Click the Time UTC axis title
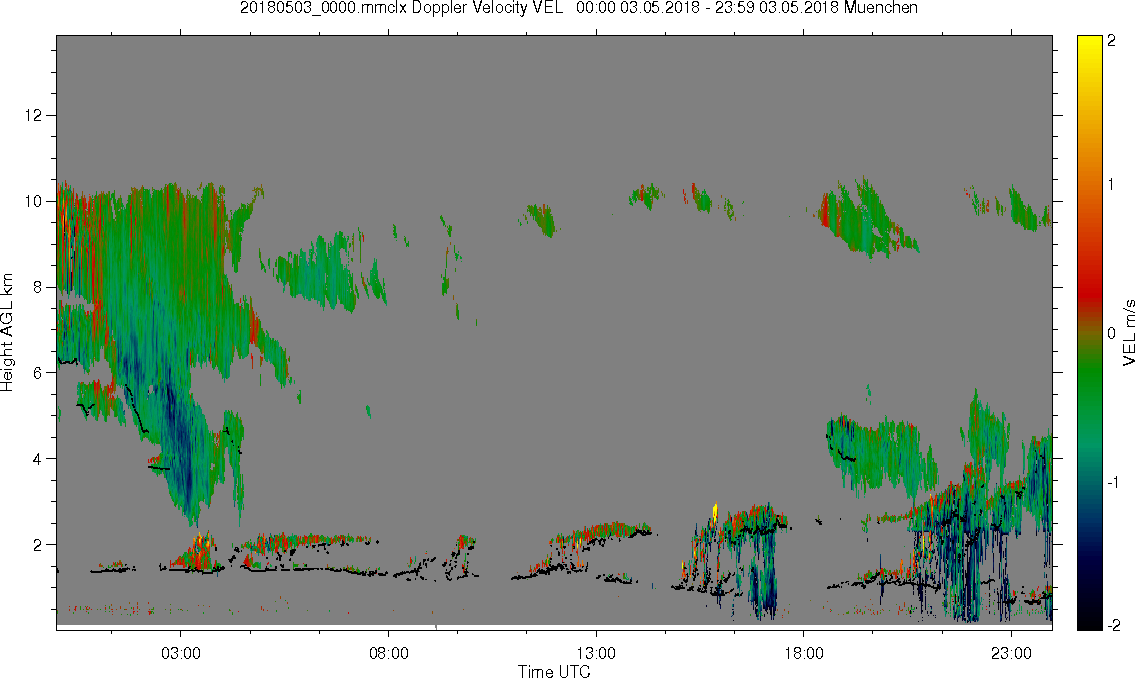The width and height of the screenshot is (1135, 678). (554, 671)
